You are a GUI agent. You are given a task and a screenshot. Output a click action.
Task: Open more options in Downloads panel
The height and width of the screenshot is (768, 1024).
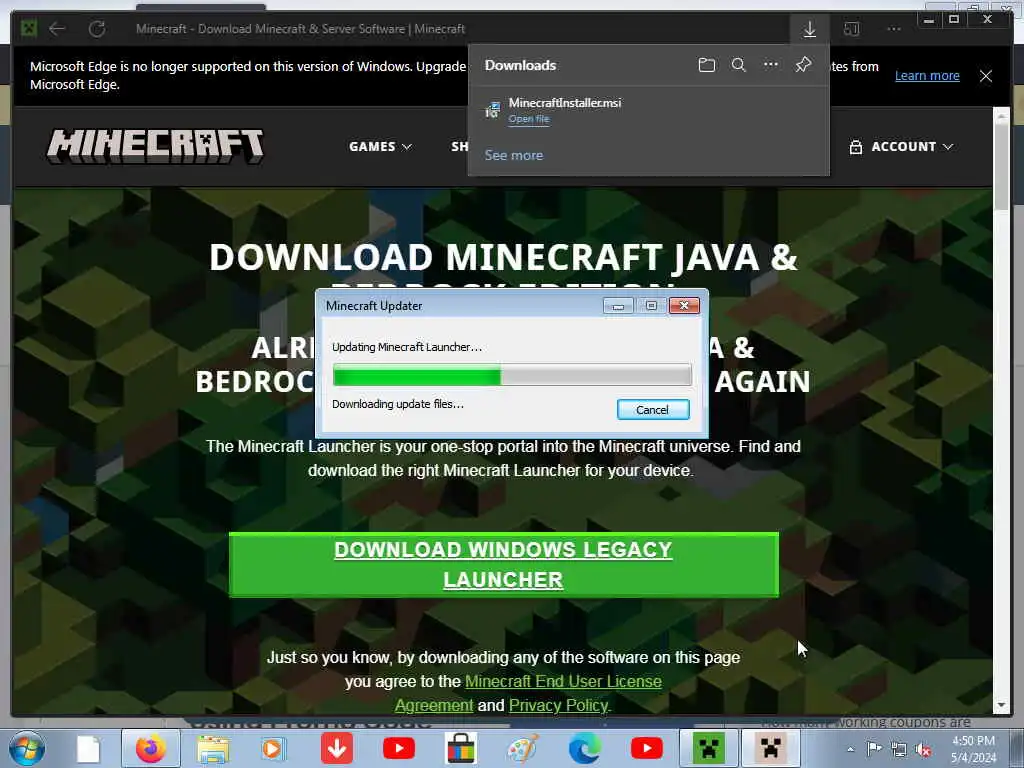point(771,65)
